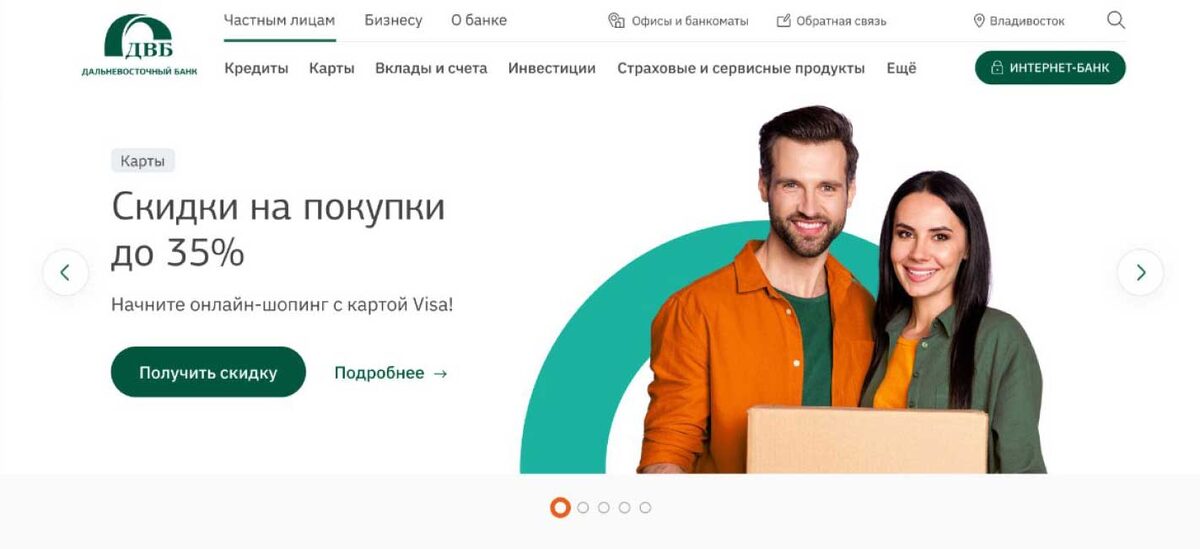1200x549 pixels.
Task: Expand the Вклады и счета menu
Action: click(431, 68)
